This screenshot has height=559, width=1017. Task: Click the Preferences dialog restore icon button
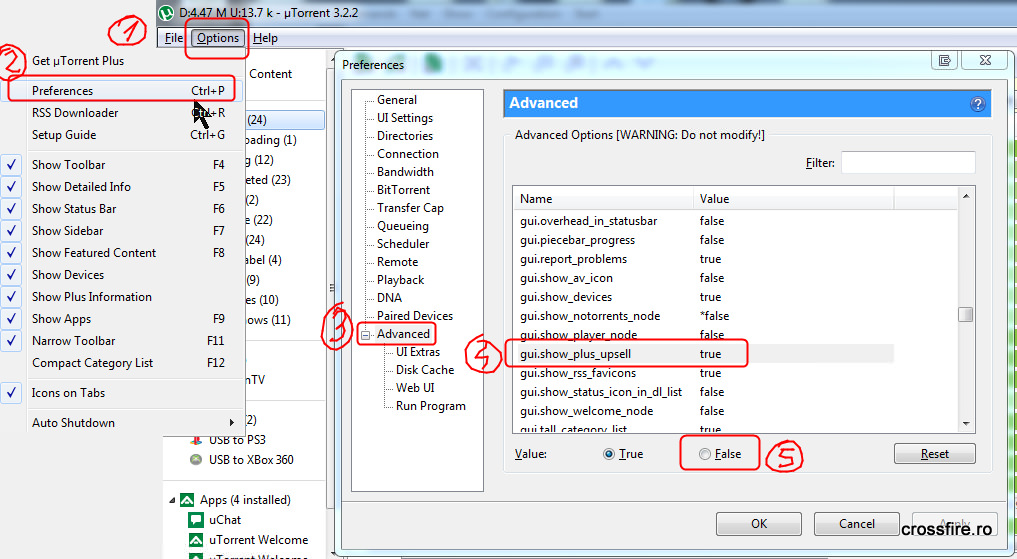pyautogui.click(x=944, y=60)
